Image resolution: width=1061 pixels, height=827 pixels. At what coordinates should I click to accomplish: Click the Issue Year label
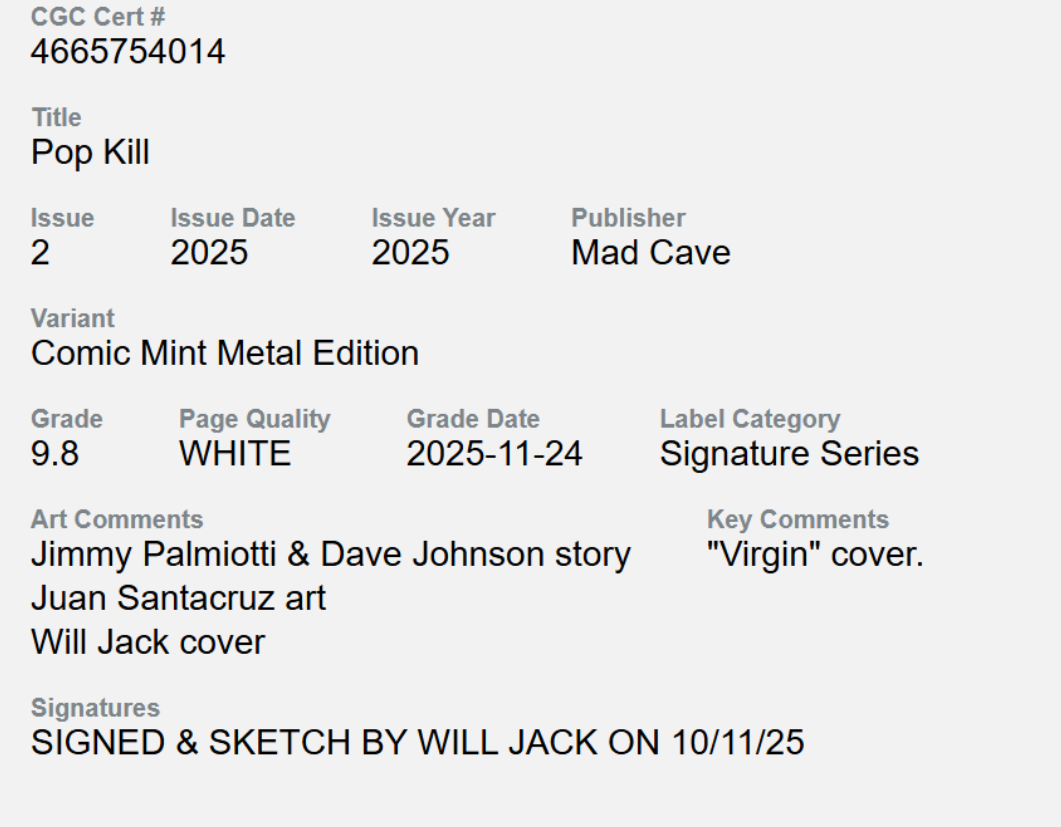click(x=433, y=218)
